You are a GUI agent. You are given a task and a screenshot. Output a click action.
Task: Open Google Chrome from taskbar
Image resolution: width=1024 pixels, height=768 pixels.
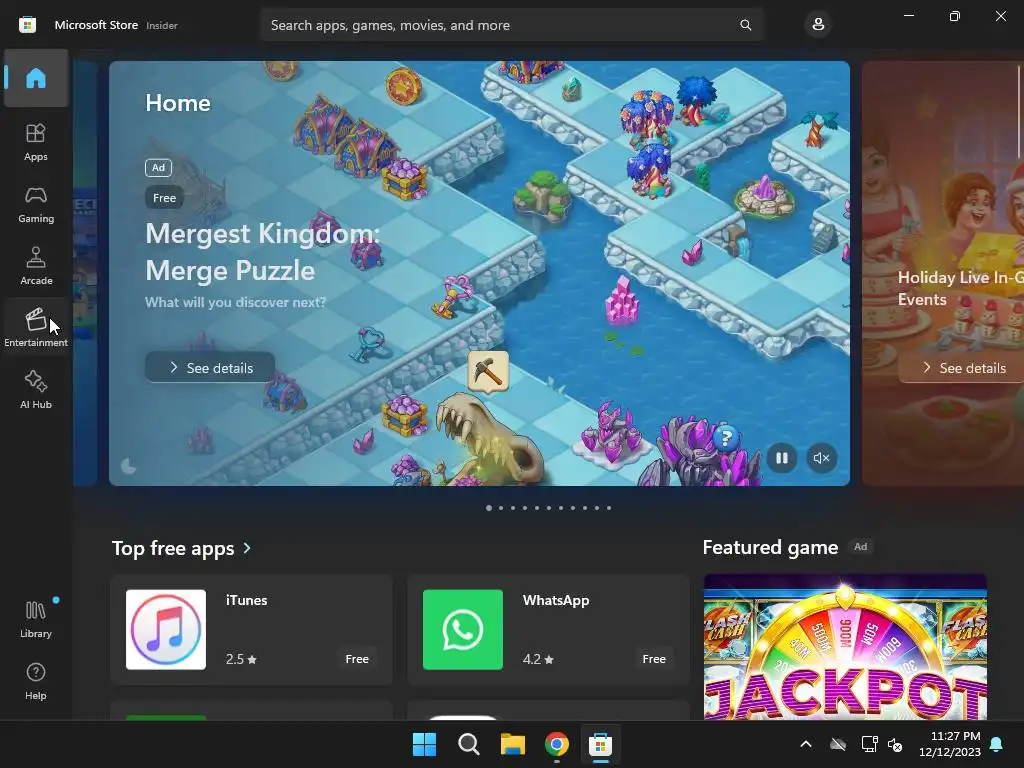tap(556, 744)
